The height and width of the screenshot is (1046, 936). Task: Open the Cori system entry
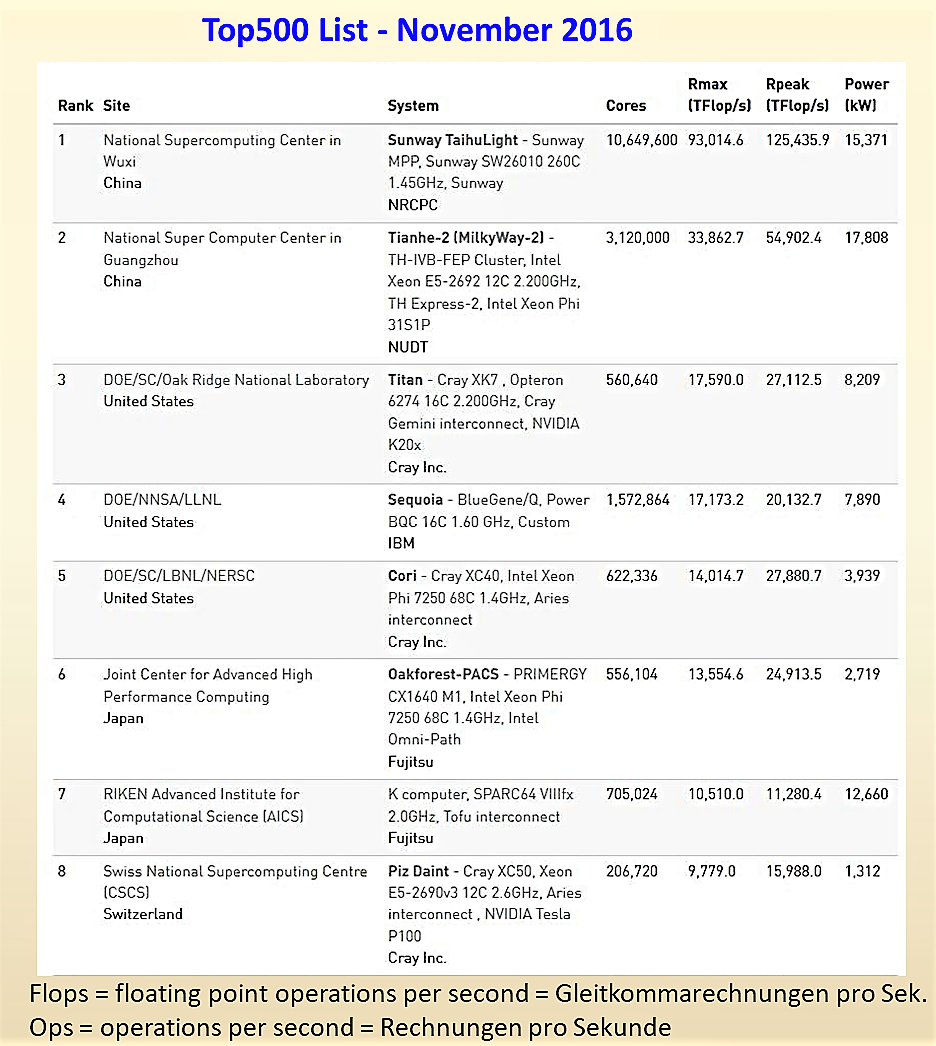point(402,576)
